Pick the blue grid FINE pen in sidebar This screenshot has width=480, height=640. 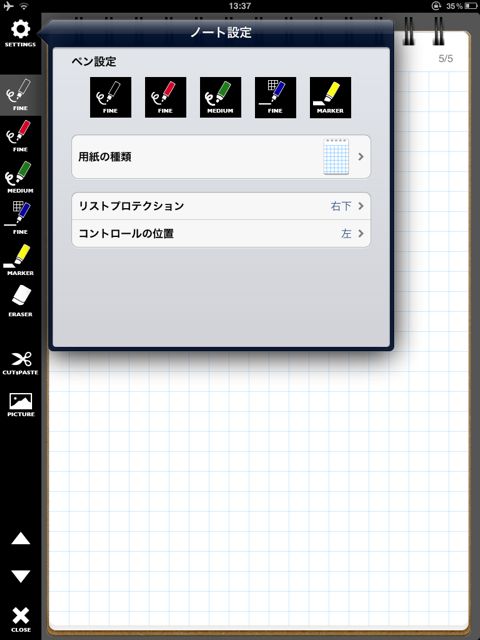[x=20, y=218]
